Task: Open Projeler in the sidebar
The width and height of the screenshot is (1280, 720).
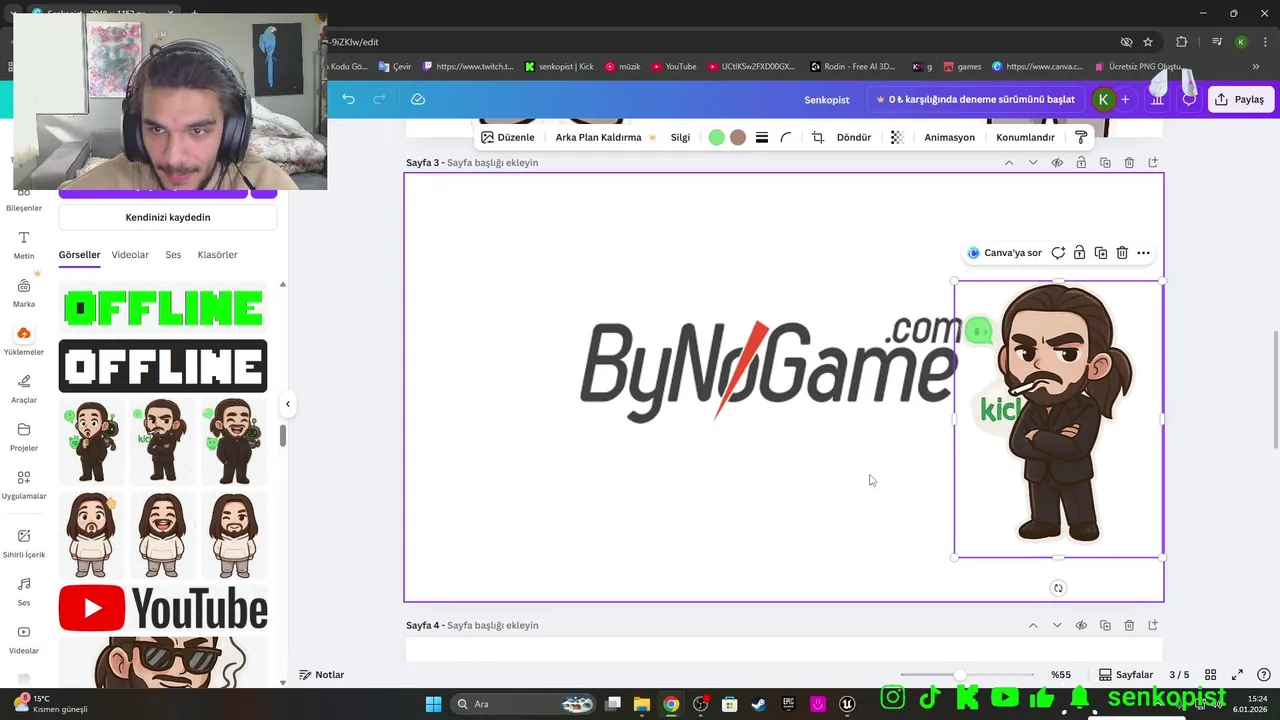Action: click(x=24, y=437)
